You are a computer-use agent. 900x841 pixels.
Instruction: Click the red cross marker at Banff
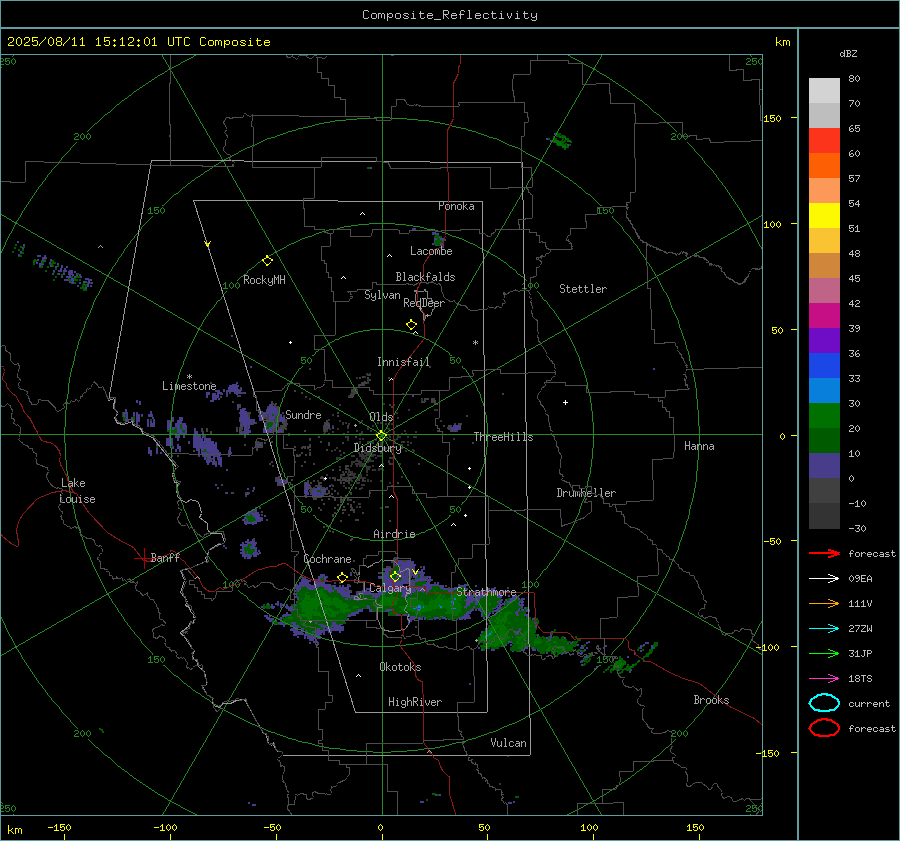143,558
